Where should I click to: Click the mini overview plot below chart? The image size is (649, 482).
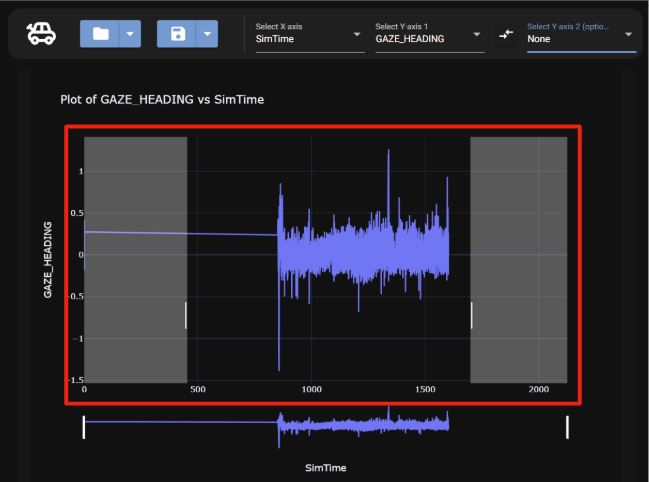click(x=325, y=427)
